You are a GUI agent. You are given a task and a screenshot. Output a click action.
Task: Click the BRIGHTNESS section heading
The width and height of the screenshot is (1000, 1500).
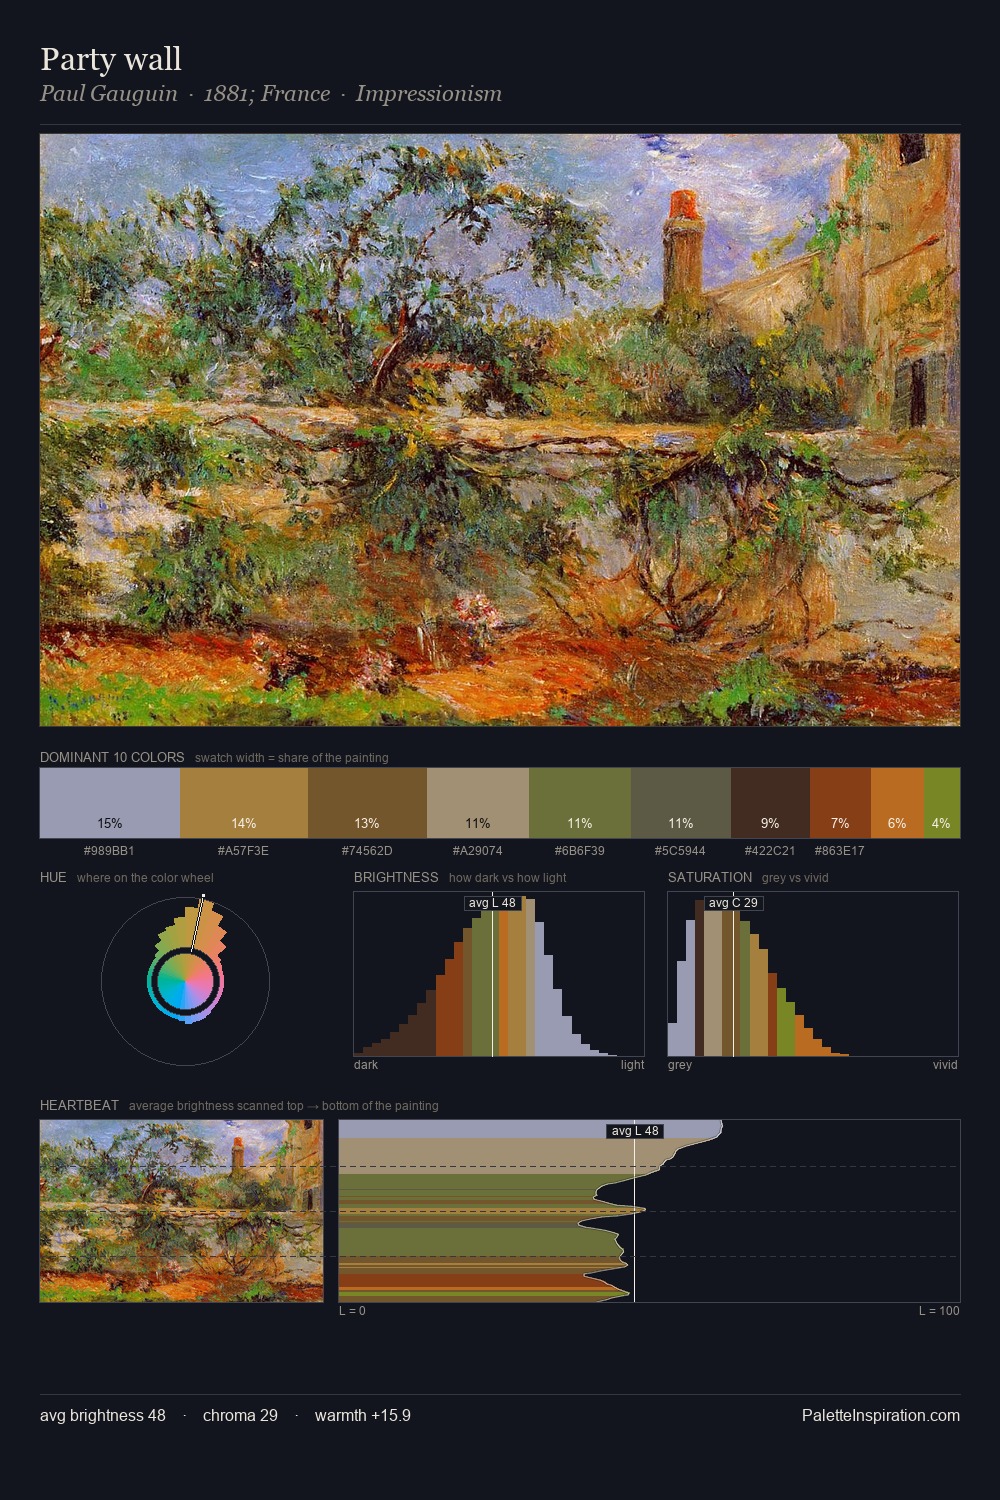coord(396,877)
